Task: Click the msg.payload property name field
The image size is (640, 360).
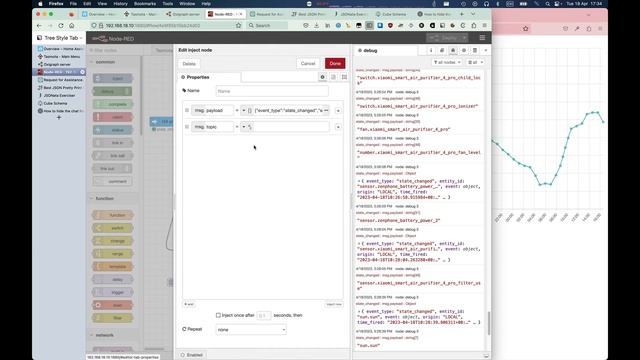Action: click(x=212, y=111)
